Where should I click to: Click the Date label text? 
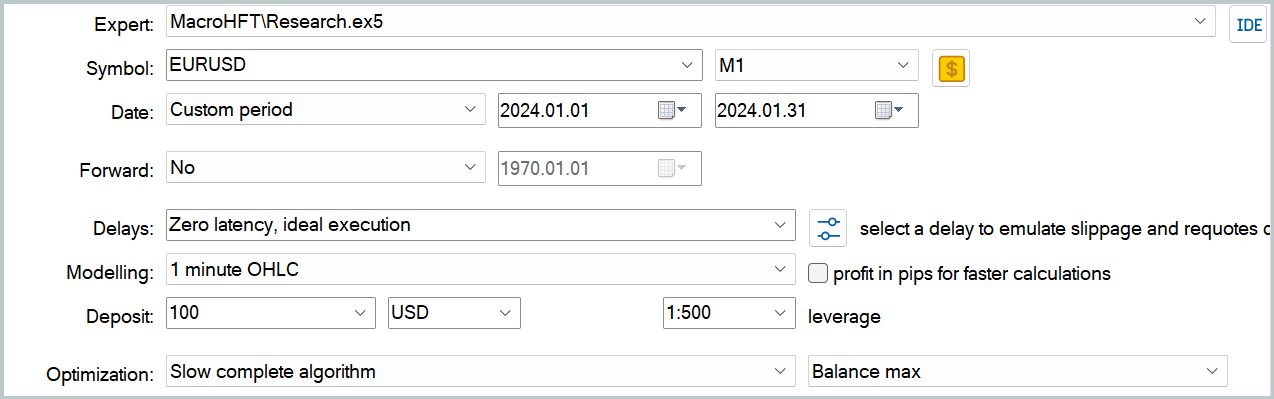pyautogui.click(x=132, y=112)
